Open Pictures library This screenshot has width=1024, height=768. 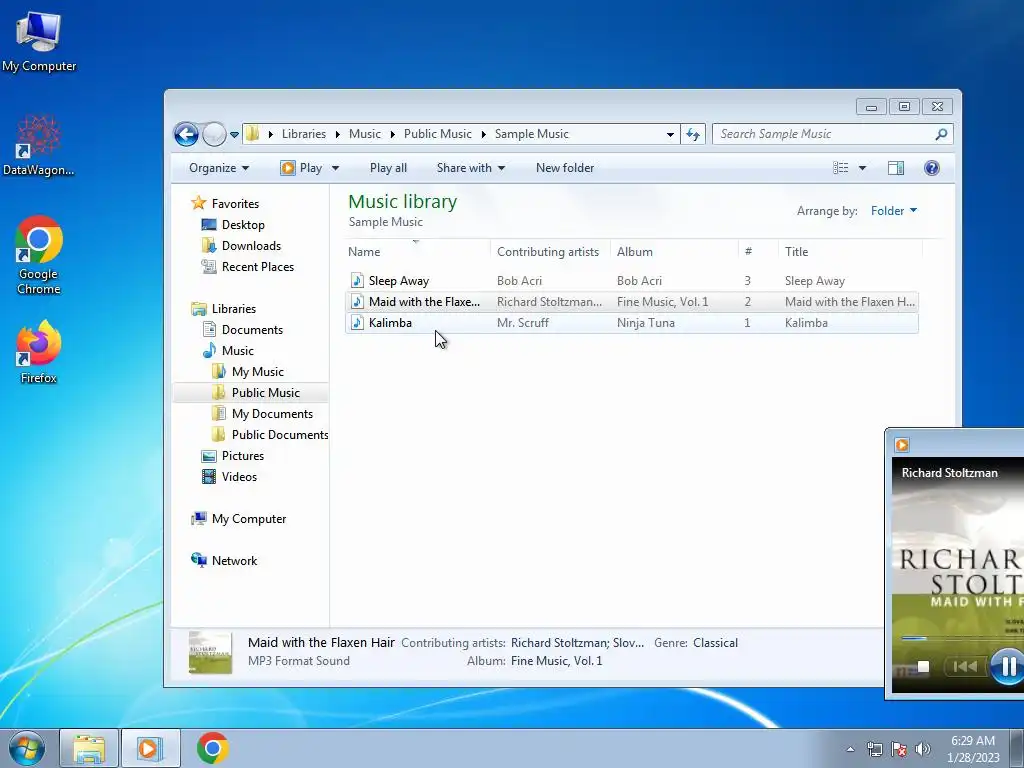tap(242, 456)
